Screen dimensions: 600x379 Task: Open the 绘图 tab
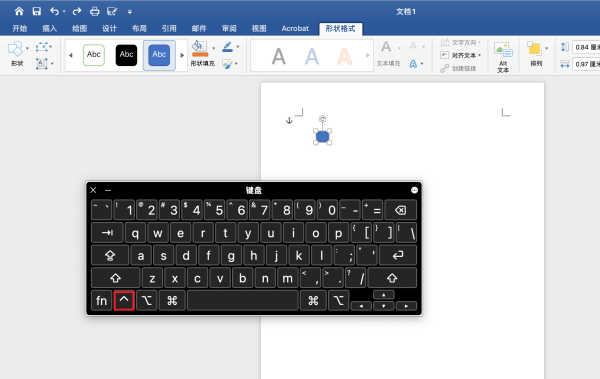(x=80, y=28)
